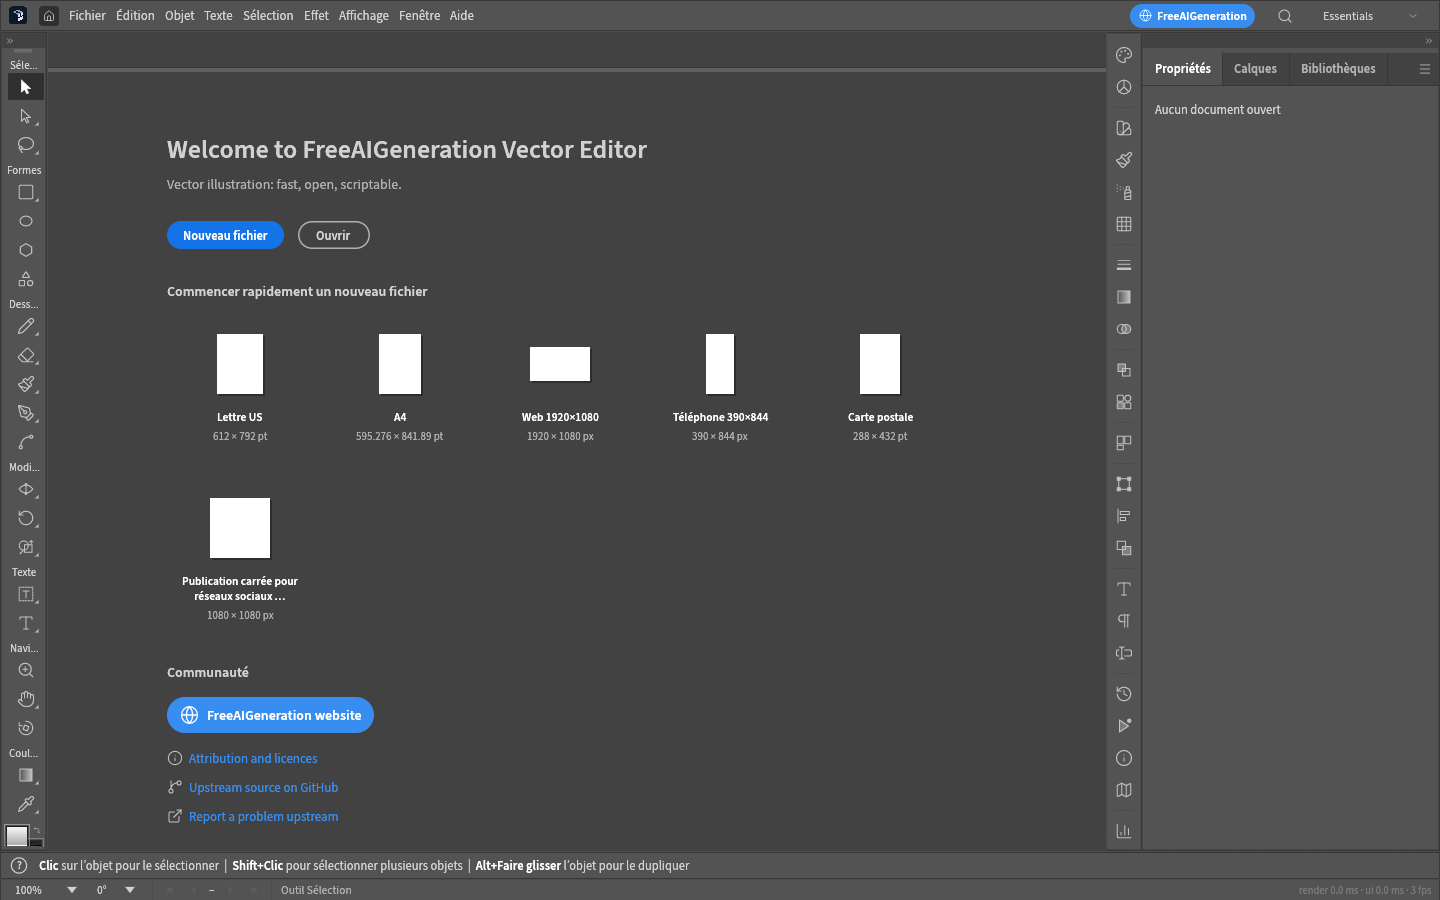1440x900 pixels.
Task: Open the Effet menu
Action: click(x=316, y=16)
